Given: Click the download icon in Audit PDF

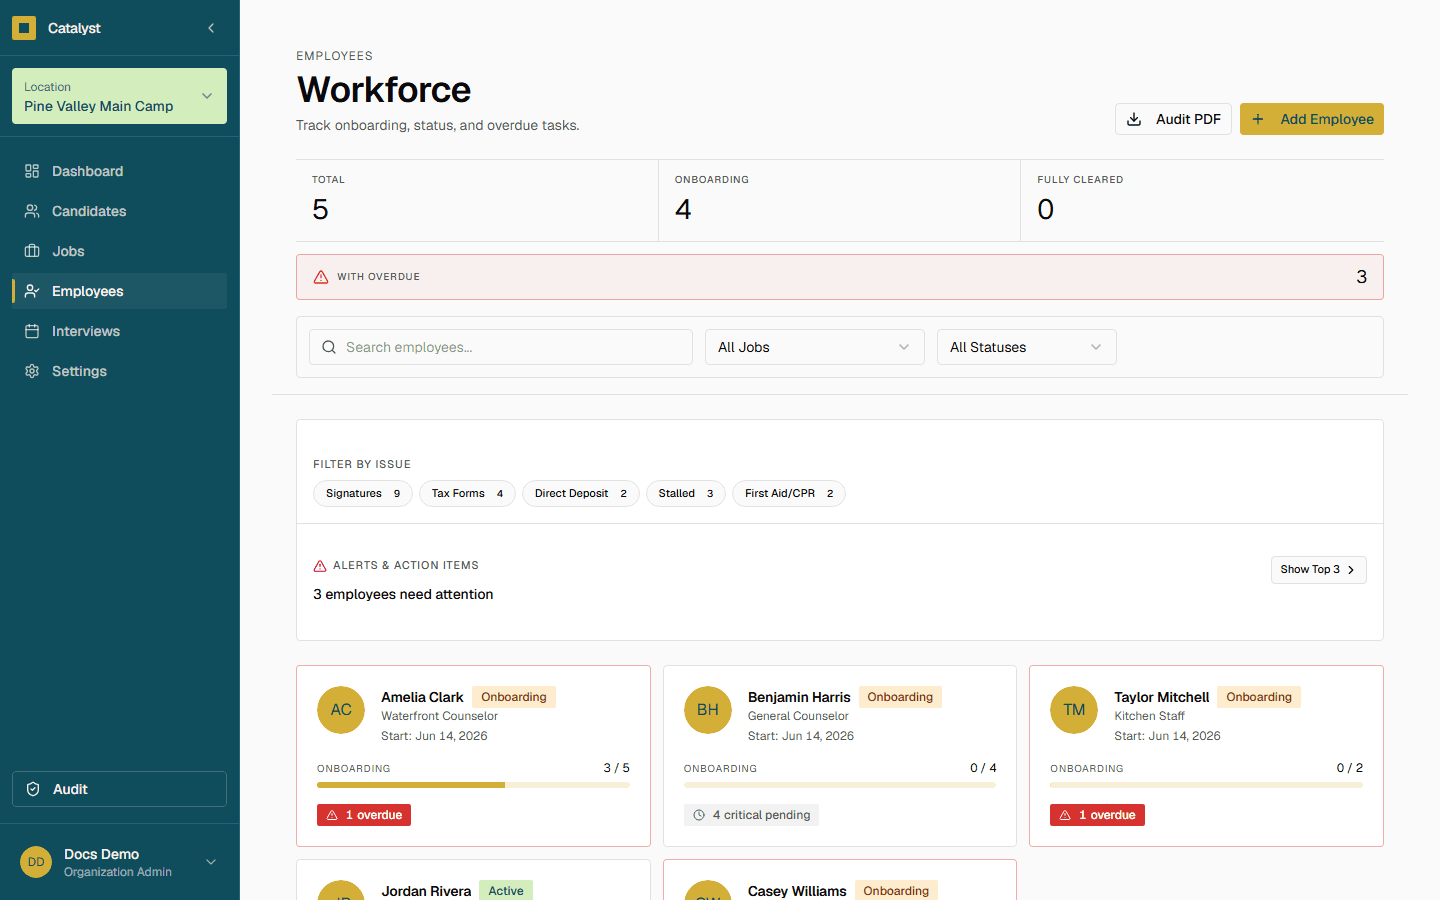Looking at the screenshot, I should (1134, 119).
